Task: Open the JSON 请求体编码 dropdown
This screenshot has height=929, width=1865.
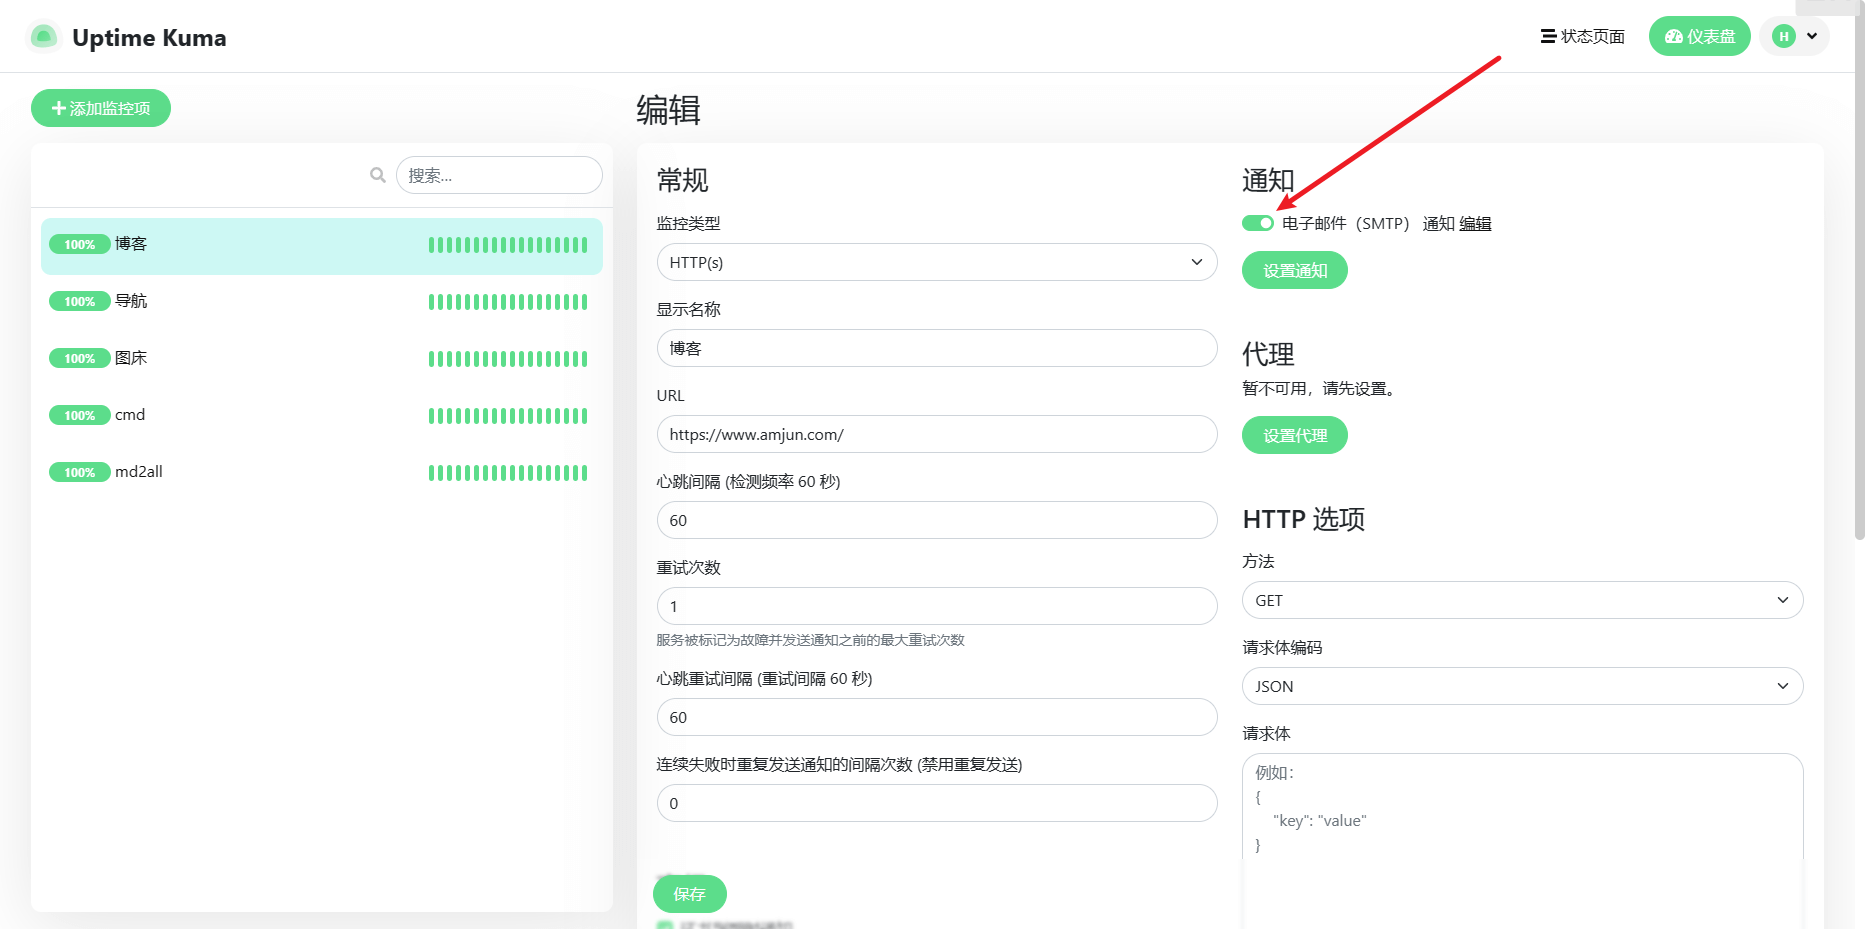Action: click(x=1521, y=686)
